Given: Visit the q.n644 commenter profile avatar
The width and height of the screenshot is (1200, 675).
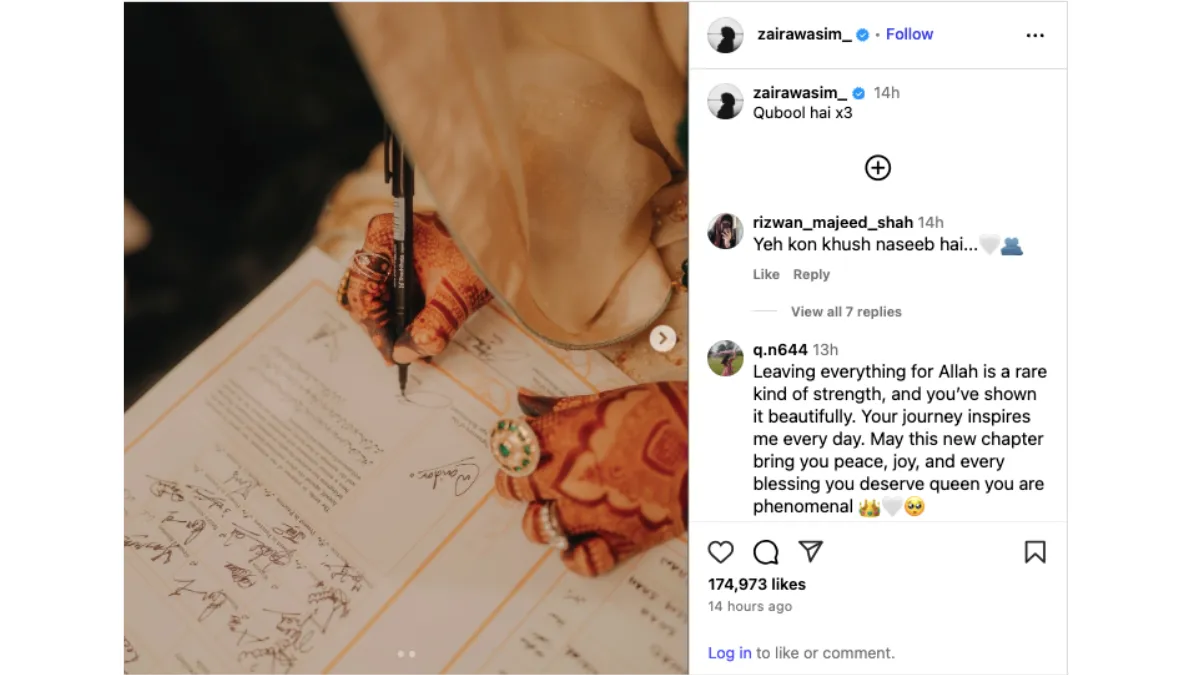Looking at the screenshot, I should 726,358.
